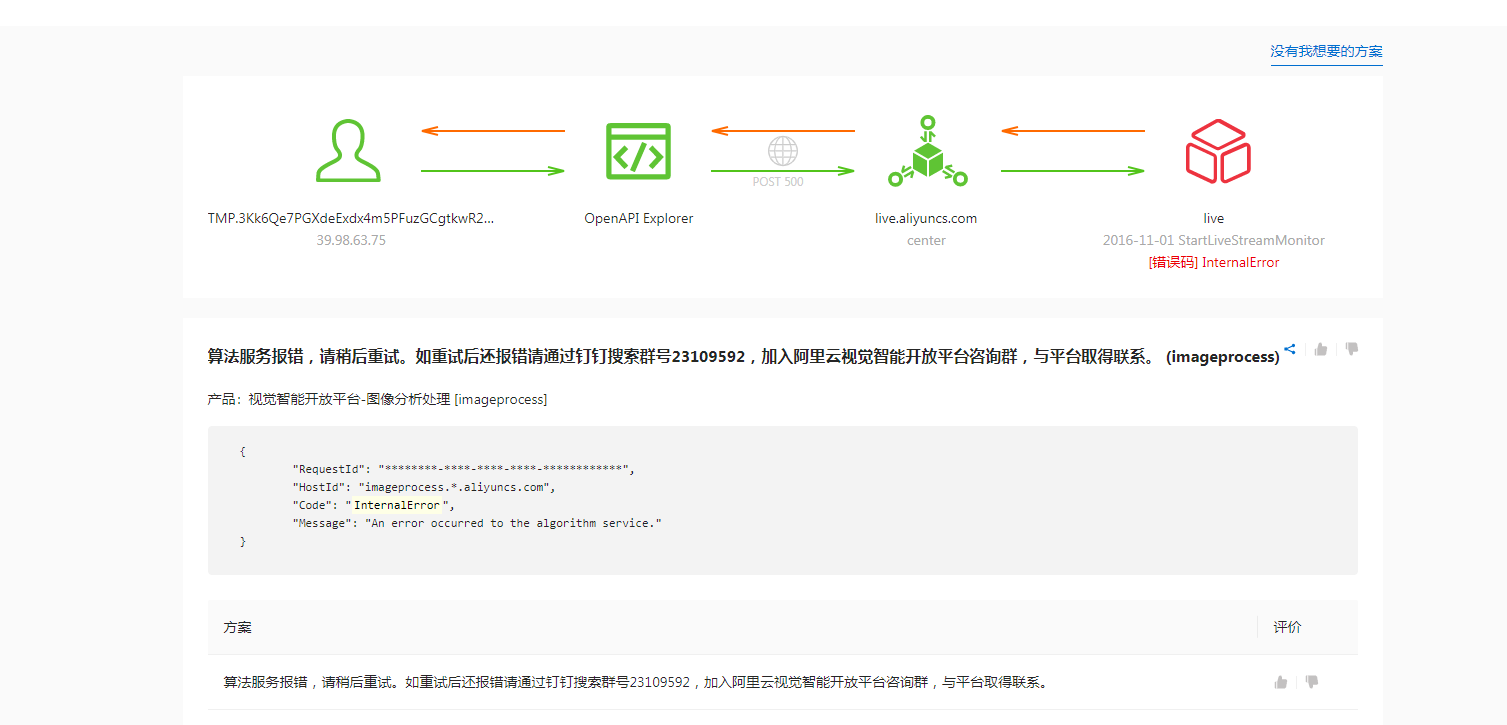The image size is (1507, 725).
Task: Click the solution description text in the table row
Action: click(x=635, y=682)
